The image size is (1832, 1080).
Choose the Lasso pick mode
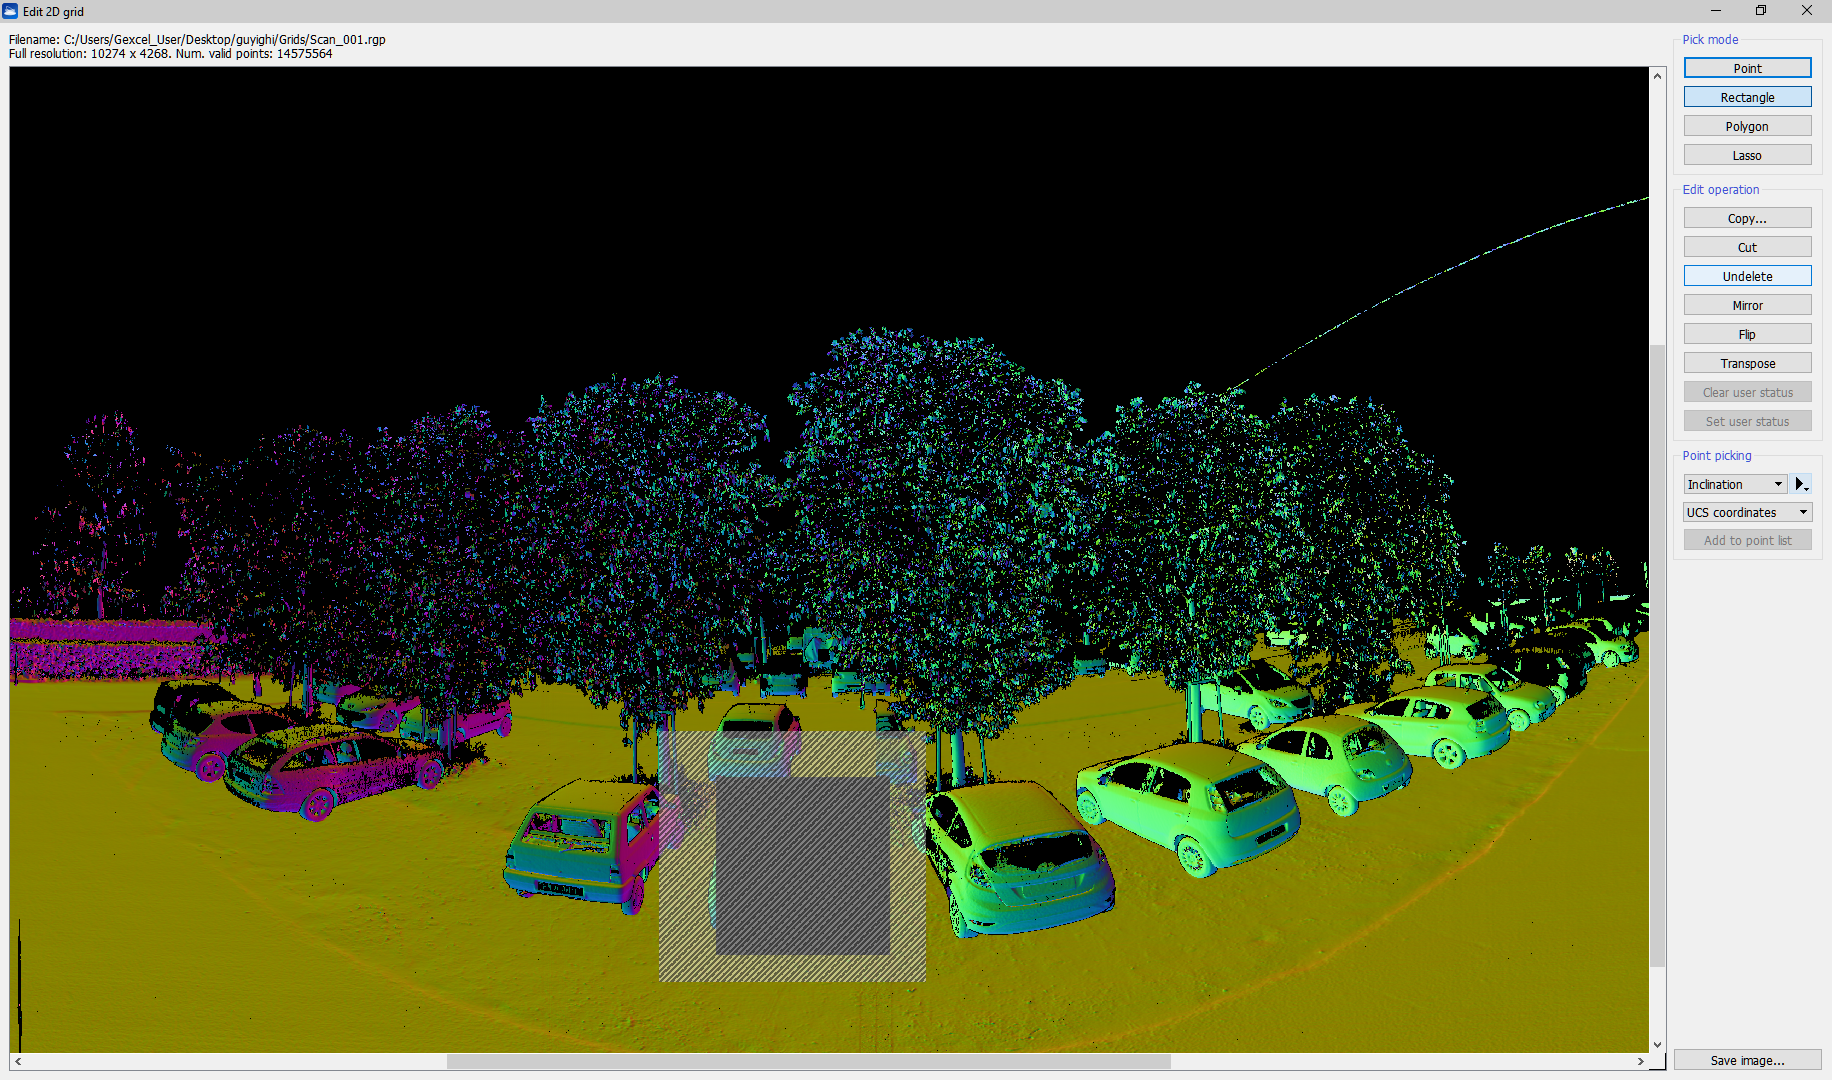click(x=1747, y=155)
